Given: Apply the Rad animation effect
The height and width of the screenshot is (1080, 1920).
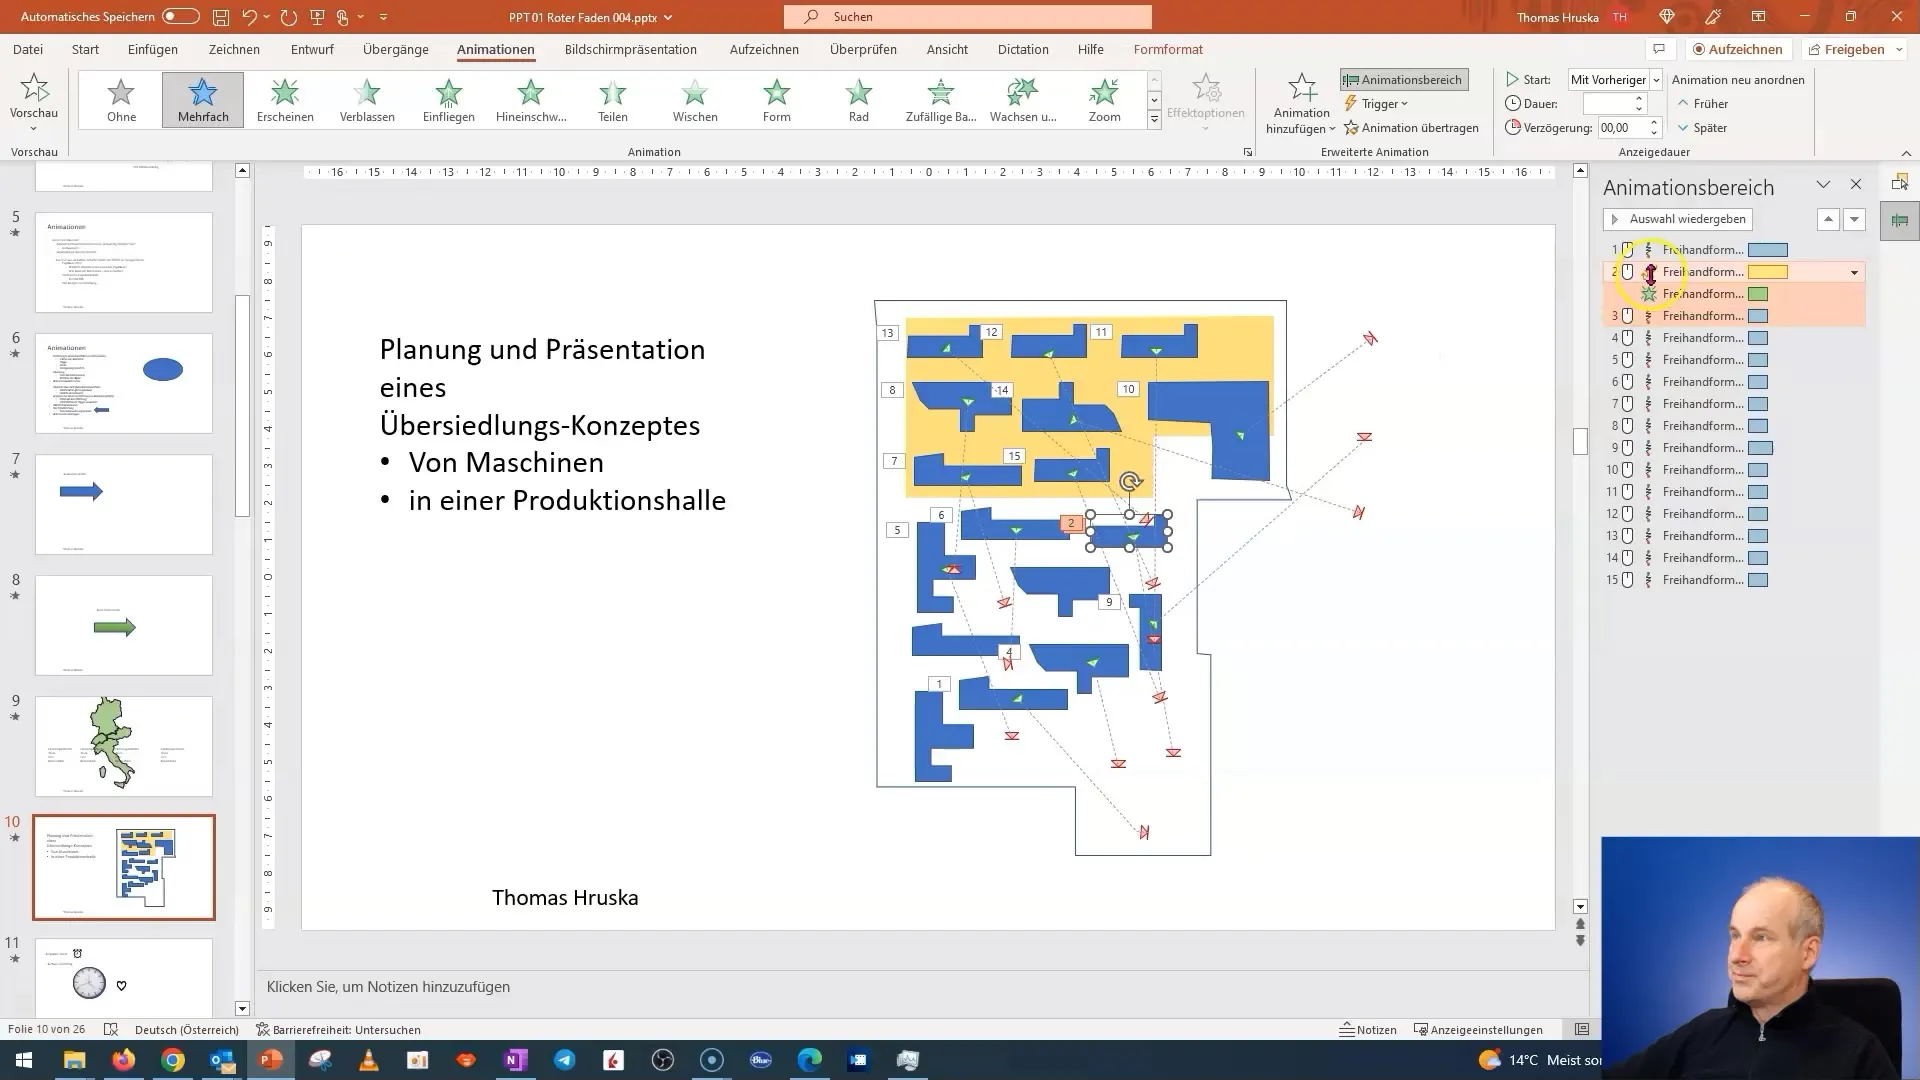Looking at the screenshot, I should point(859,100).
